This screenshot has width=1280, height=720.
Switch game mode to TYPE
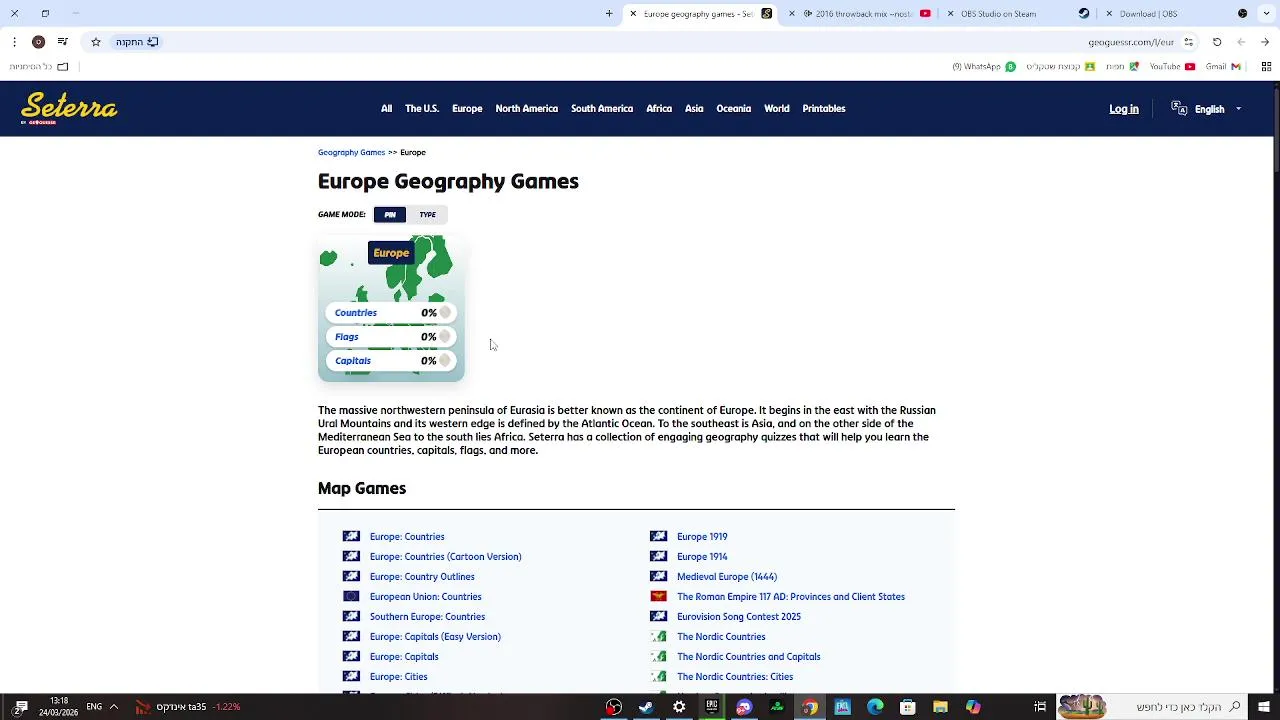427,215
